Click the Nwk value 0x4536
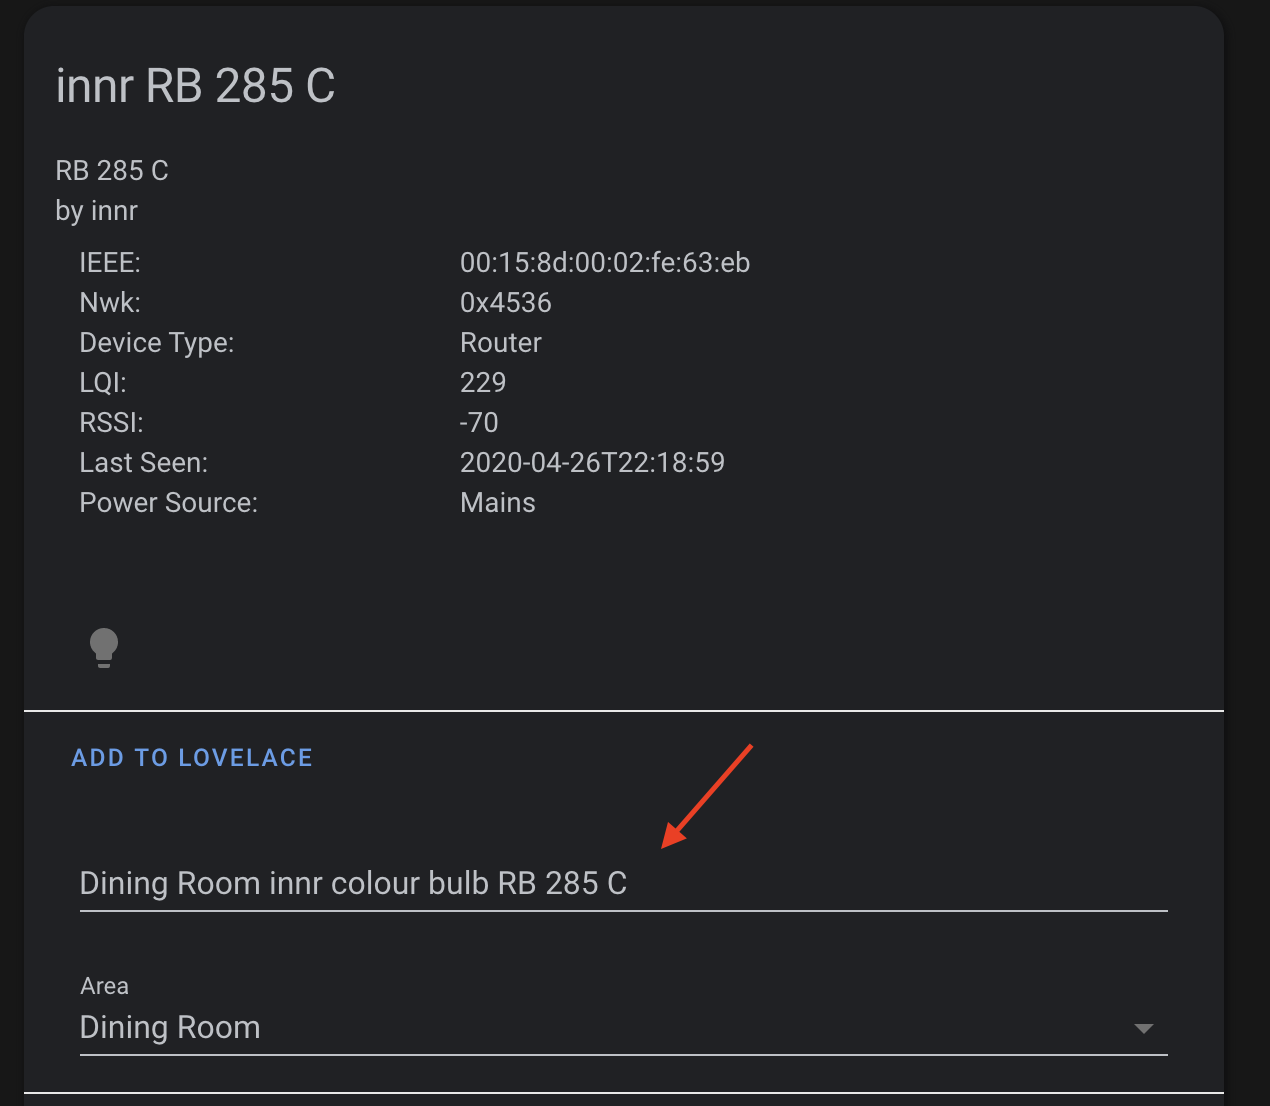The width and height of the screenshot is (1270, 1106). pos(505,303)
